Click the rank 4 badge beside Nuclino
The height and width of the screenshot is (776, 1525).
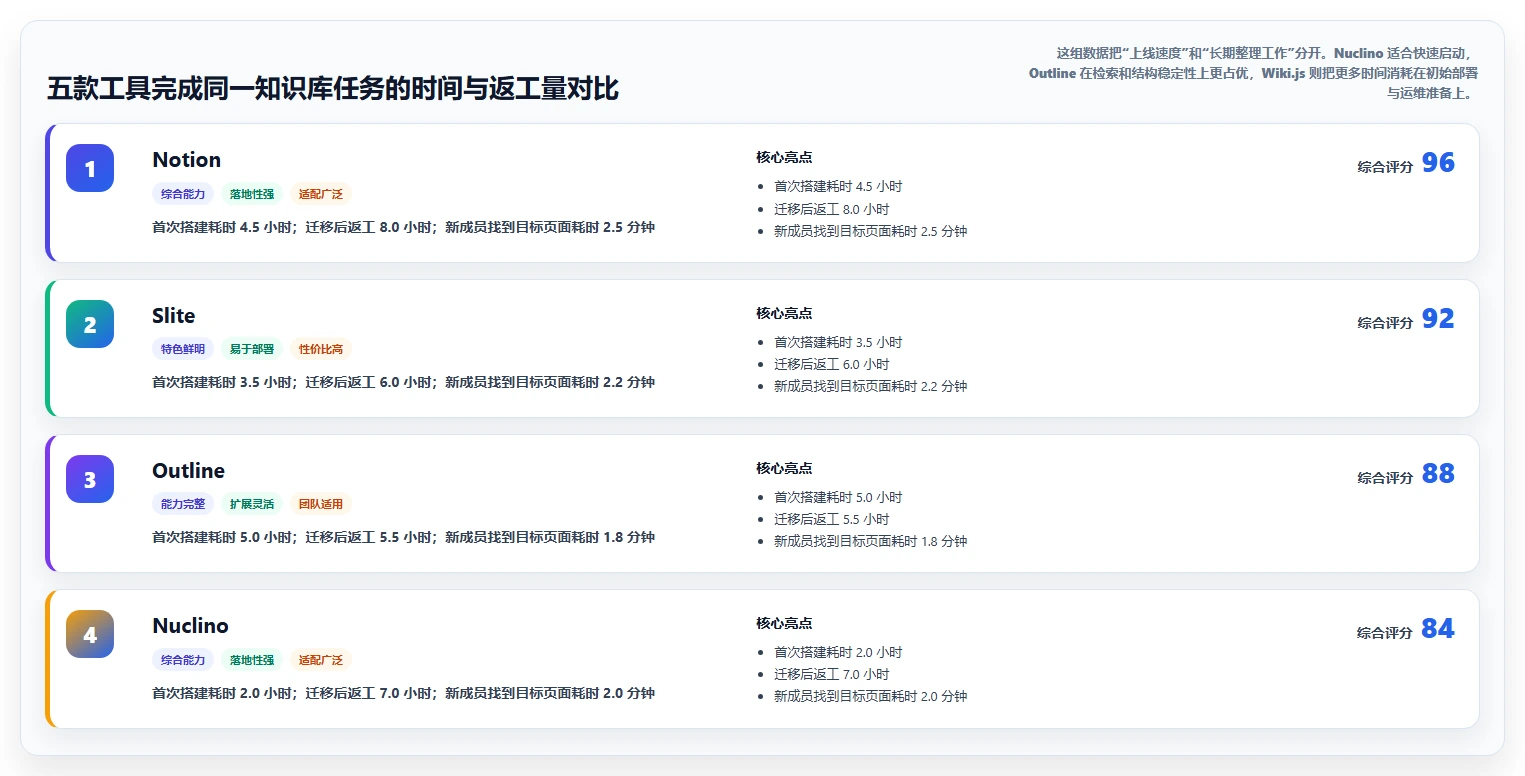pos(90,634)
